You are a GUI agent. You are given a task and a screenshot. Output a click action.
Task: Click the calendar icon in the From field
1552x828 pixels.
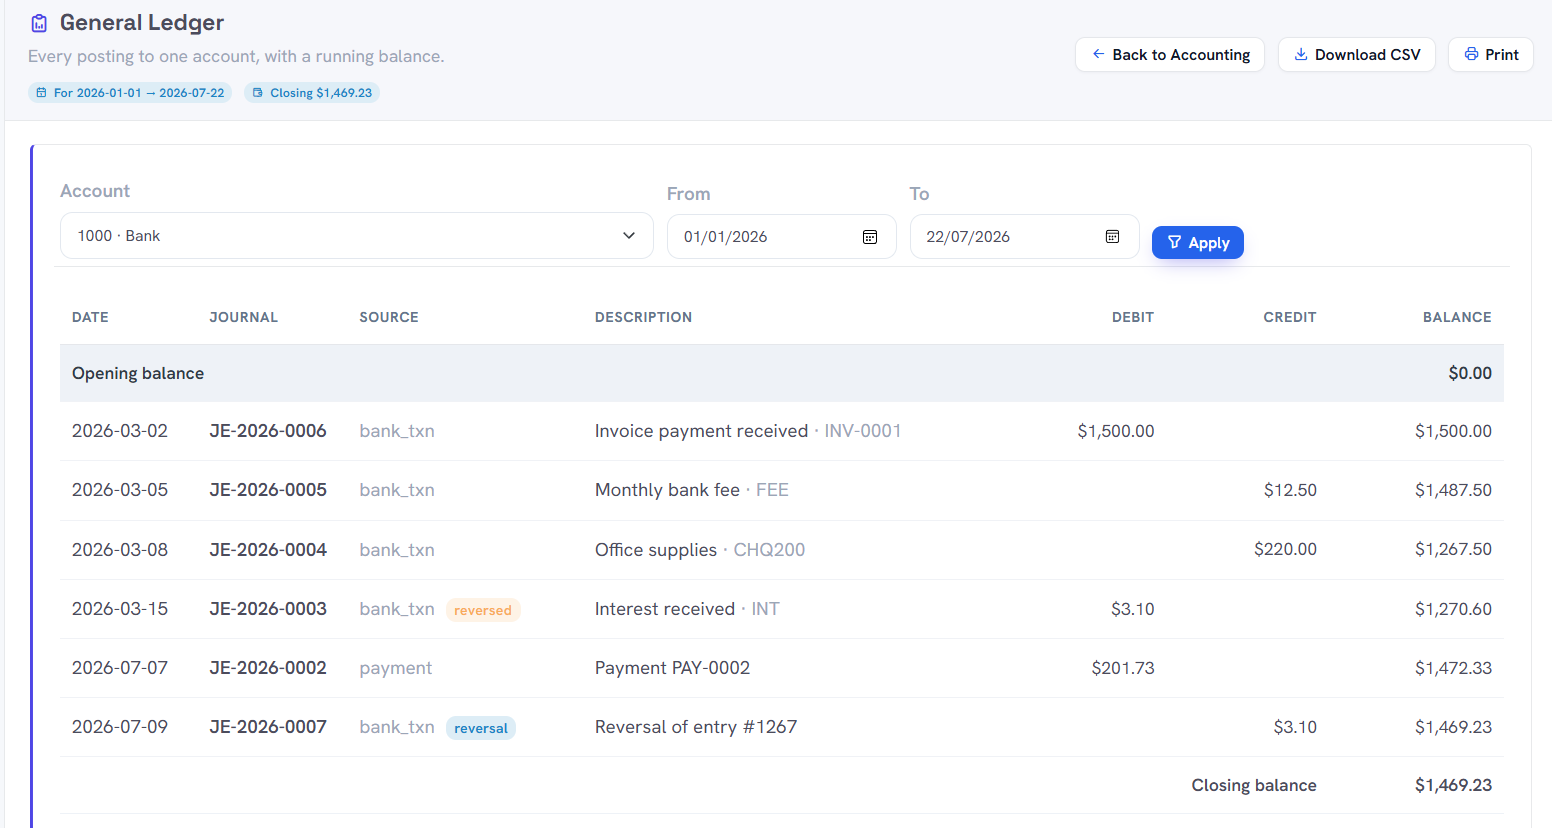870,237
